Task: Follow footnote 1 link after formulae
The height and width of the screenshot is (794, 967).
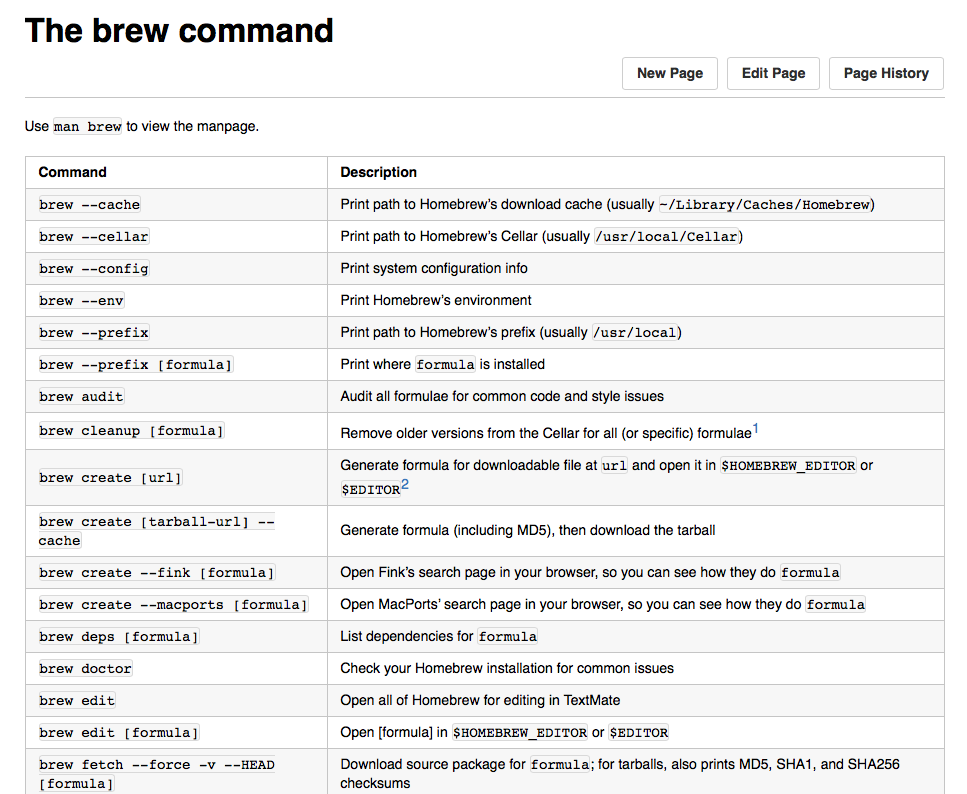Action: pyautogui.click(x=756, y=429)
